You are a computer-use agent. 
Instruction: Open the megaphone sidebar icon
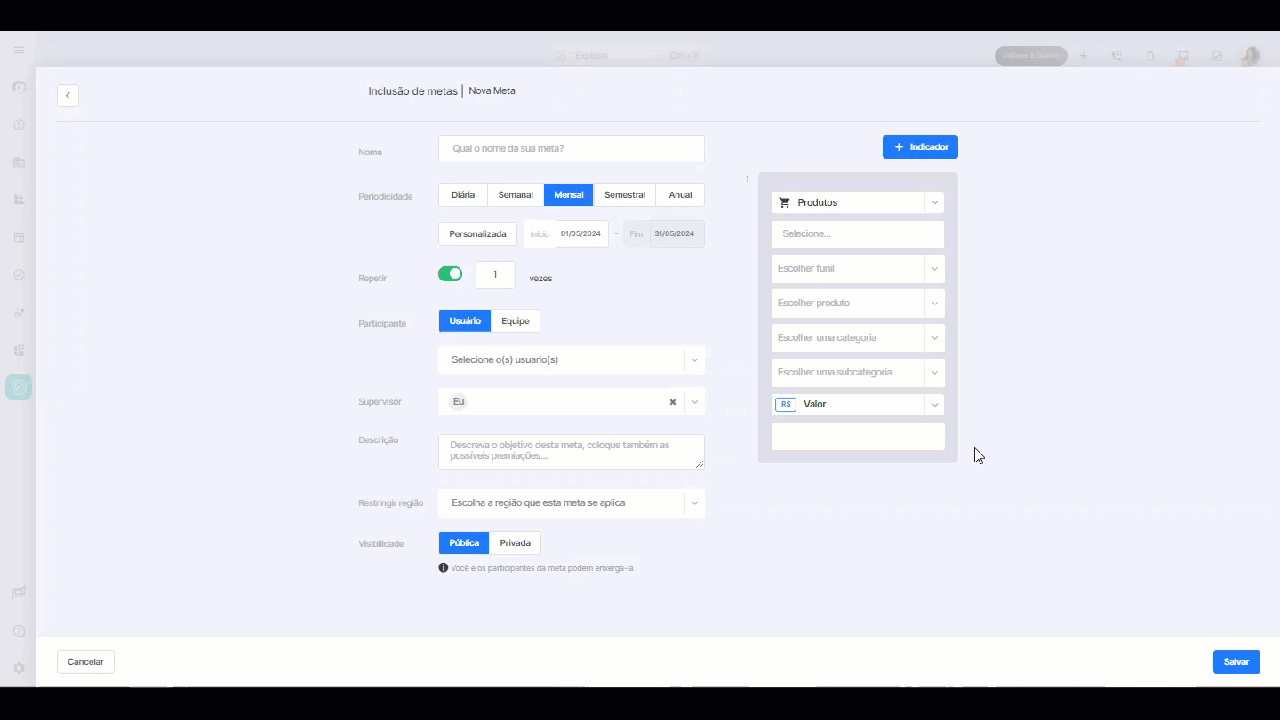[19, 592]
